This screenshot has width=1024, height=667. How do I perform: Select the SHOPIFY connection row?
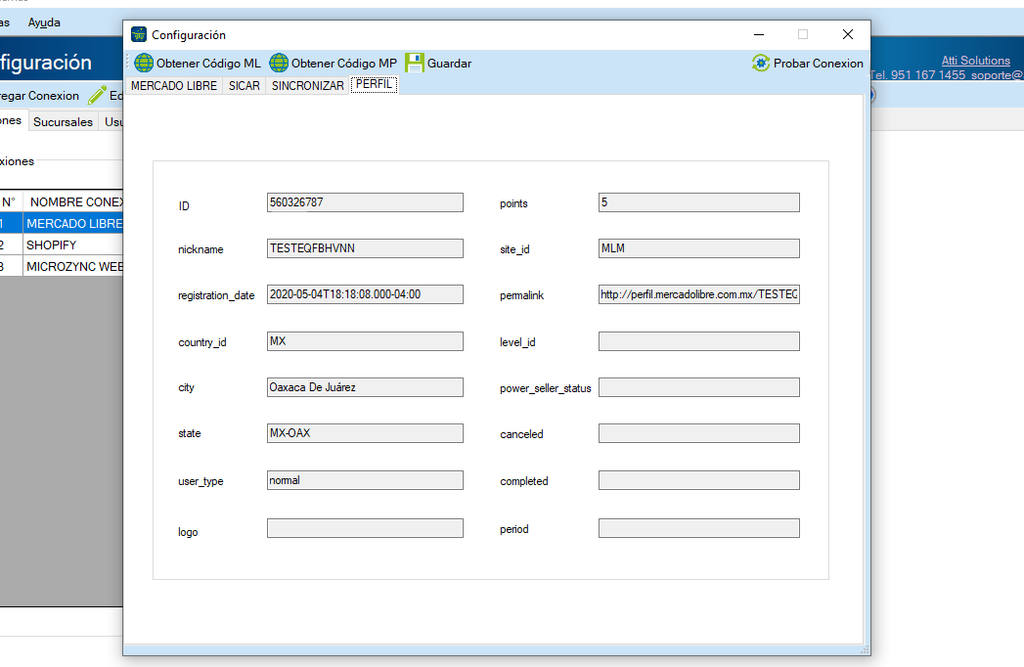(x=61, y=245)
